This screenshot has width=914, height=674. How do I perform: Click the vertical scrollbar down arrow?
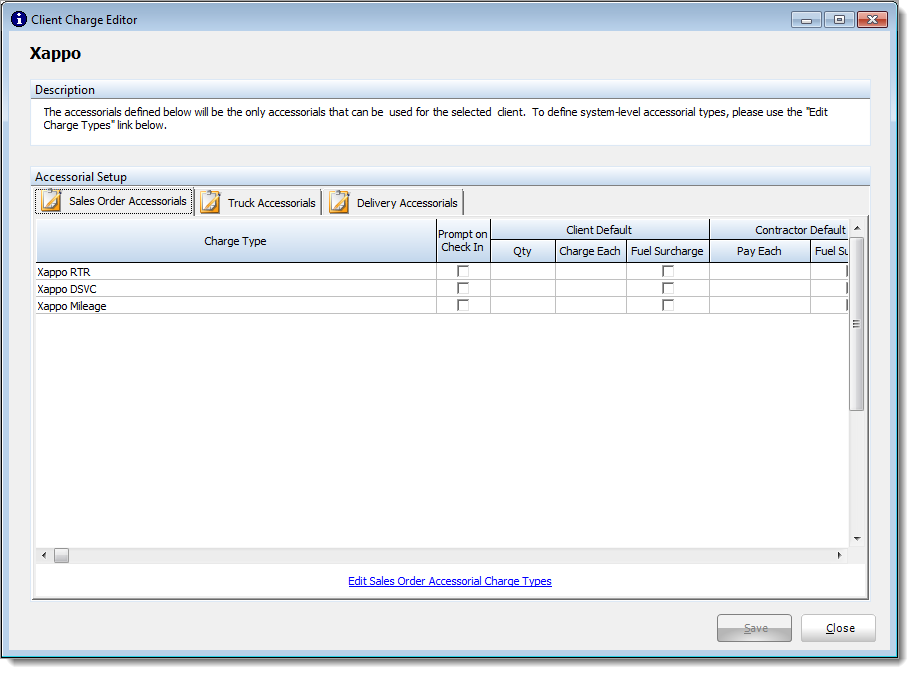(857, 539)
